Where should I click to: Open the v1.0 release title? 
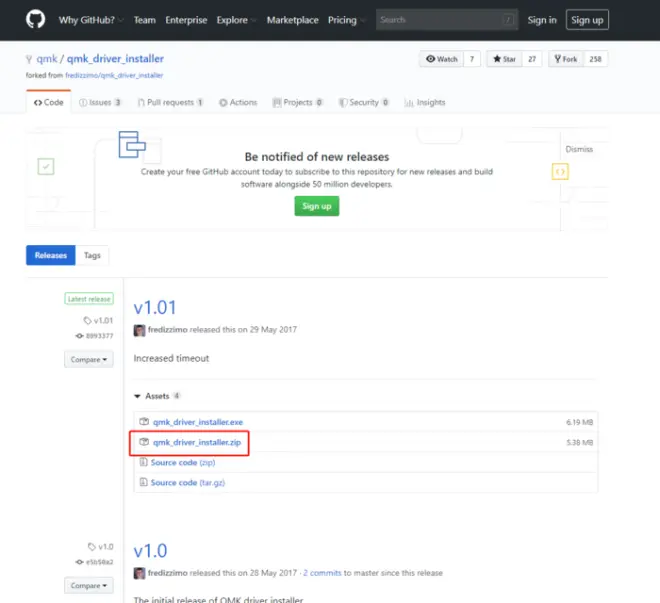[x=150, y=550]
